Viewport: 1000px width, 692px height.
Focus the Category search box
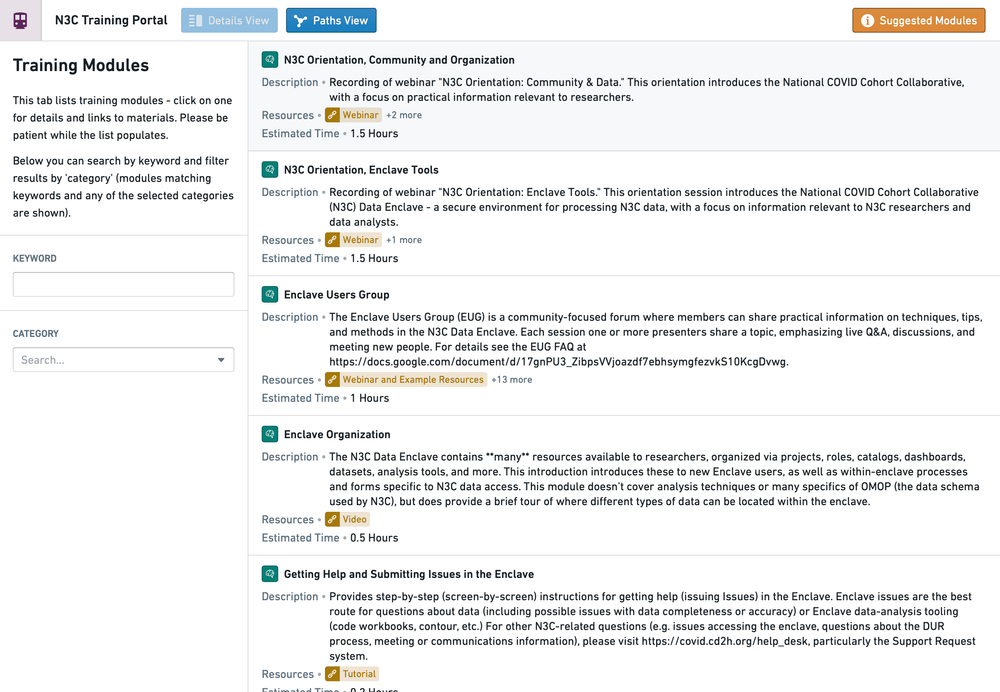[113, 360]
